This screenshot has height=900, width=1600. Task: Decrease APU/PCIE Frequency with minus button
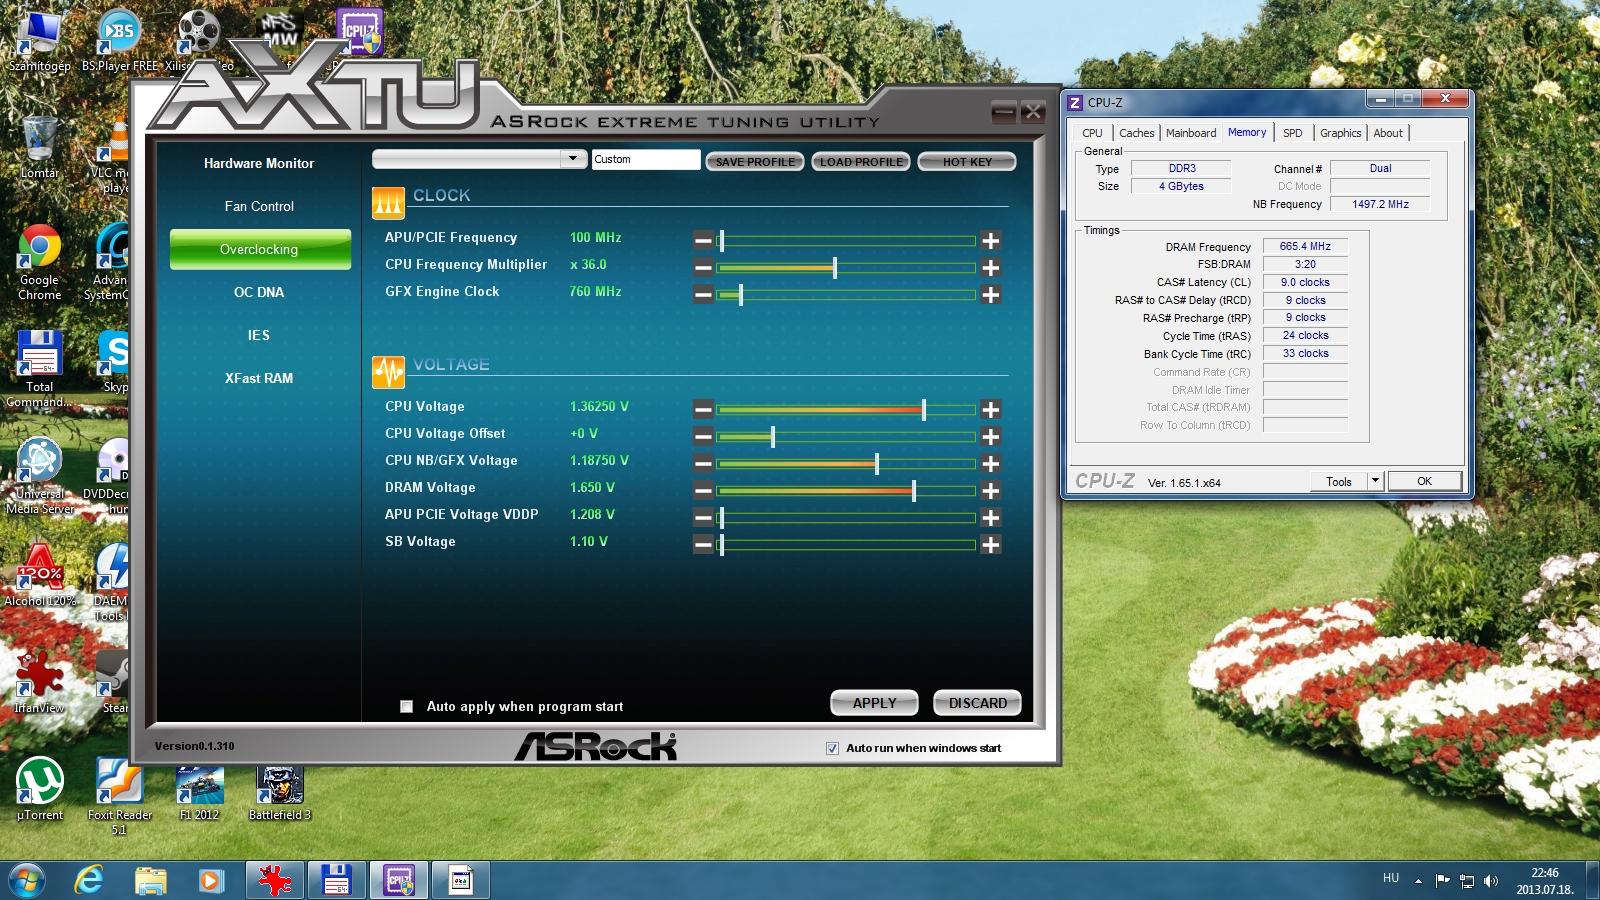tap(703, 241)
